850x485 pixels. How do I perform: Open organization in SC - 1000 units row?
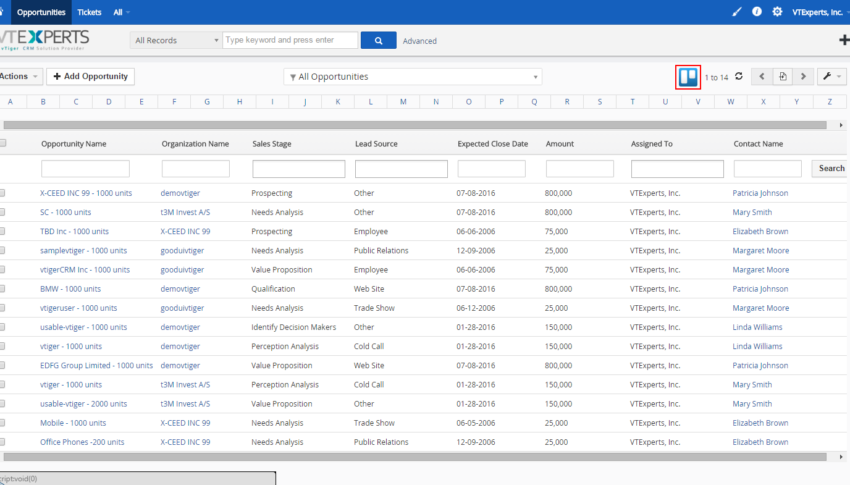click(185, 212)
